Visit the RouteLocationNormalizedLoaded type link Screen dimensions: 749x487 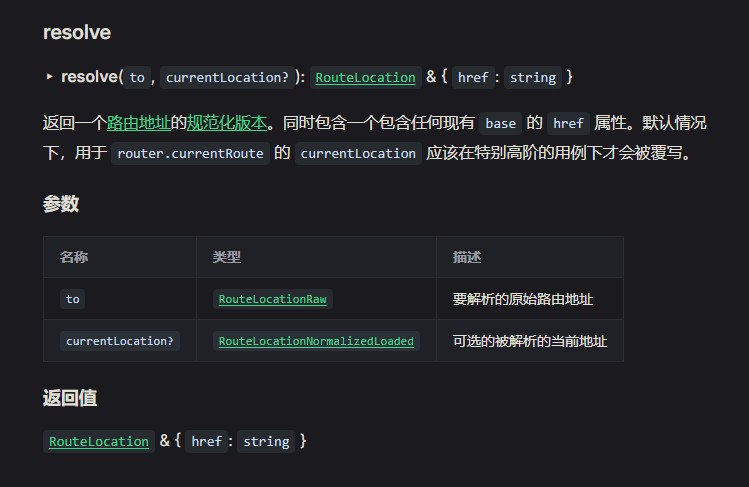pyautogui.click(x=316, y=341)
